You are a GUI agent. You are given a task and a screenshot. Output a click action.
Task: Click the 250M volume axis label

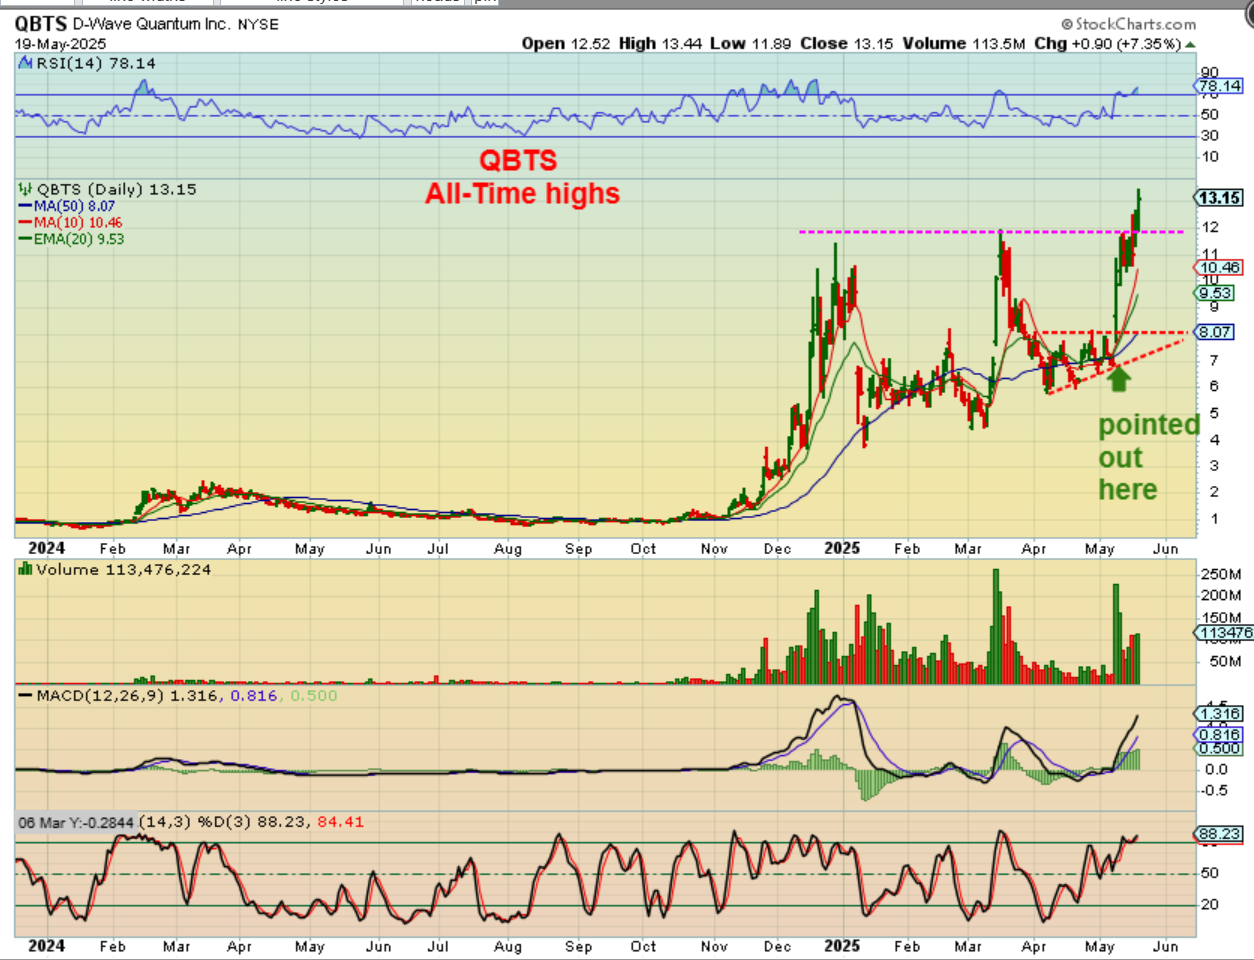coord(1221,574)
